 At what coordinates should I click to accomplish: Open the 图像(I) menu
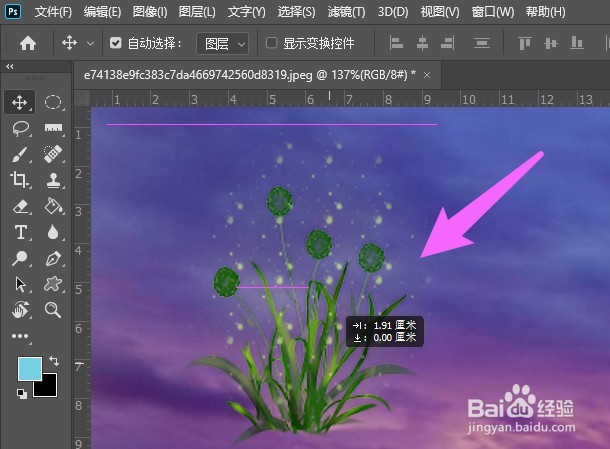click(150, 12)
